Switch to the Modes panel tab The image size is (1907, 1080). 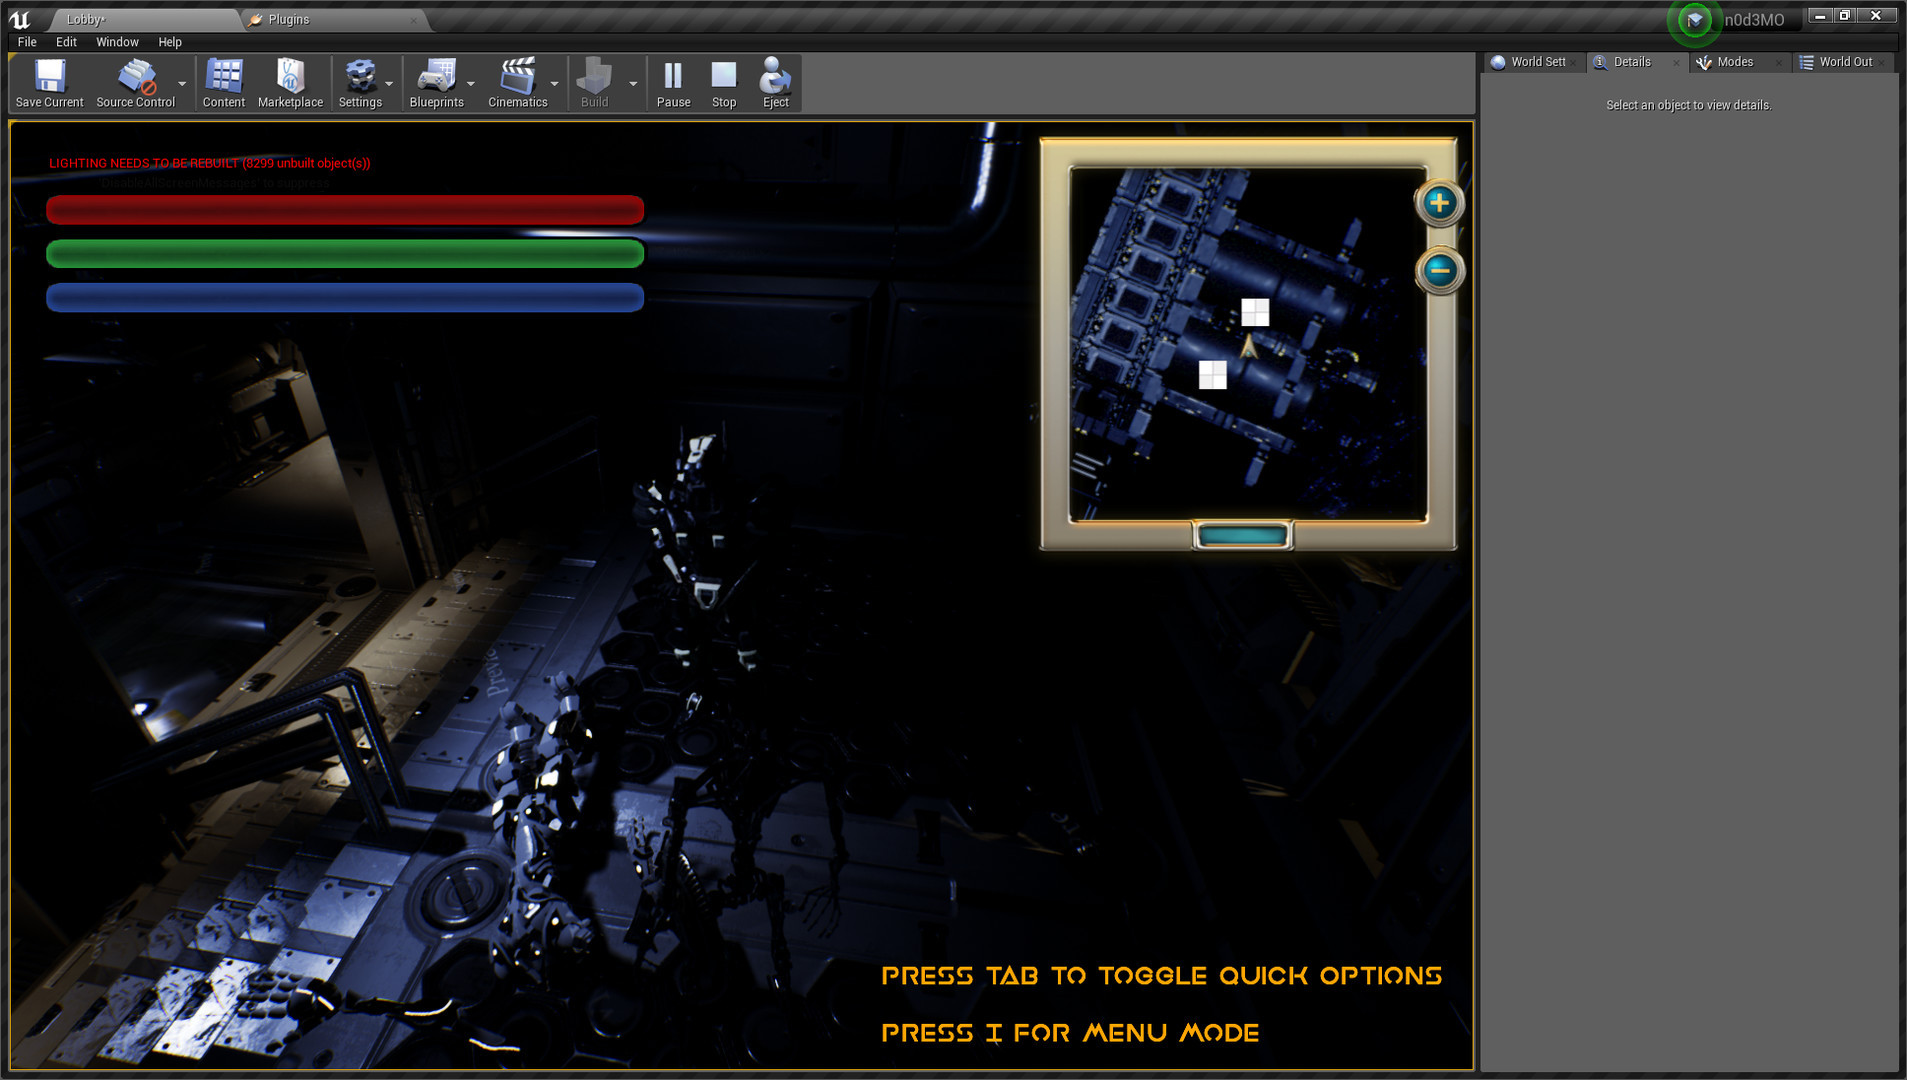click(1740, 62)
